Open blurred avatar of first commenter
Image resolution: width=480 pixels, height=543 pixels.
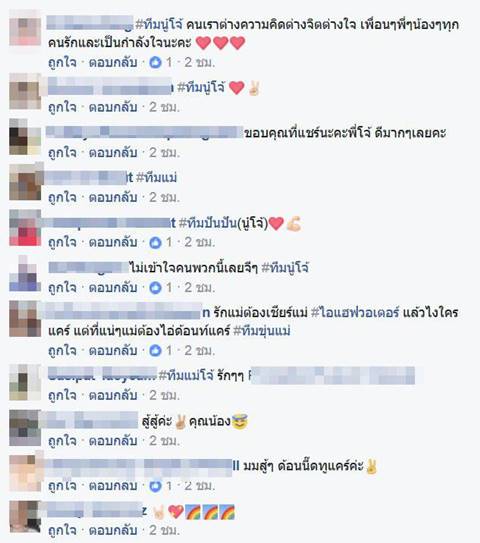pos(25,28)
